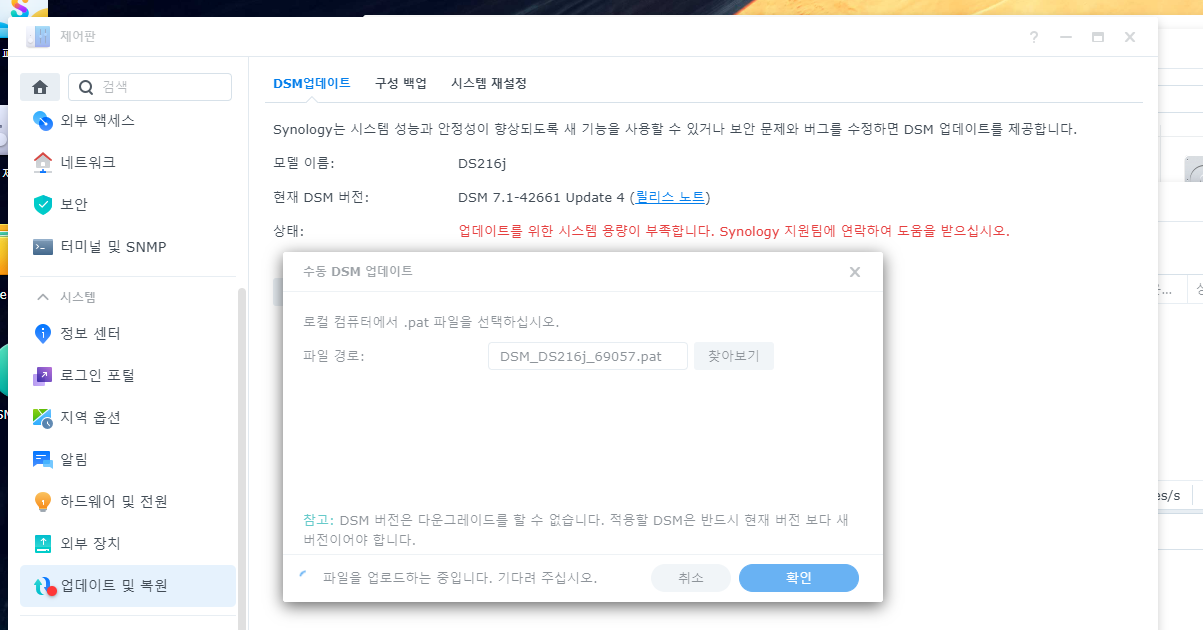The image size is (1203, 630).
Task: Click the upload in progress spinner icon
Action: click(306, 578)
